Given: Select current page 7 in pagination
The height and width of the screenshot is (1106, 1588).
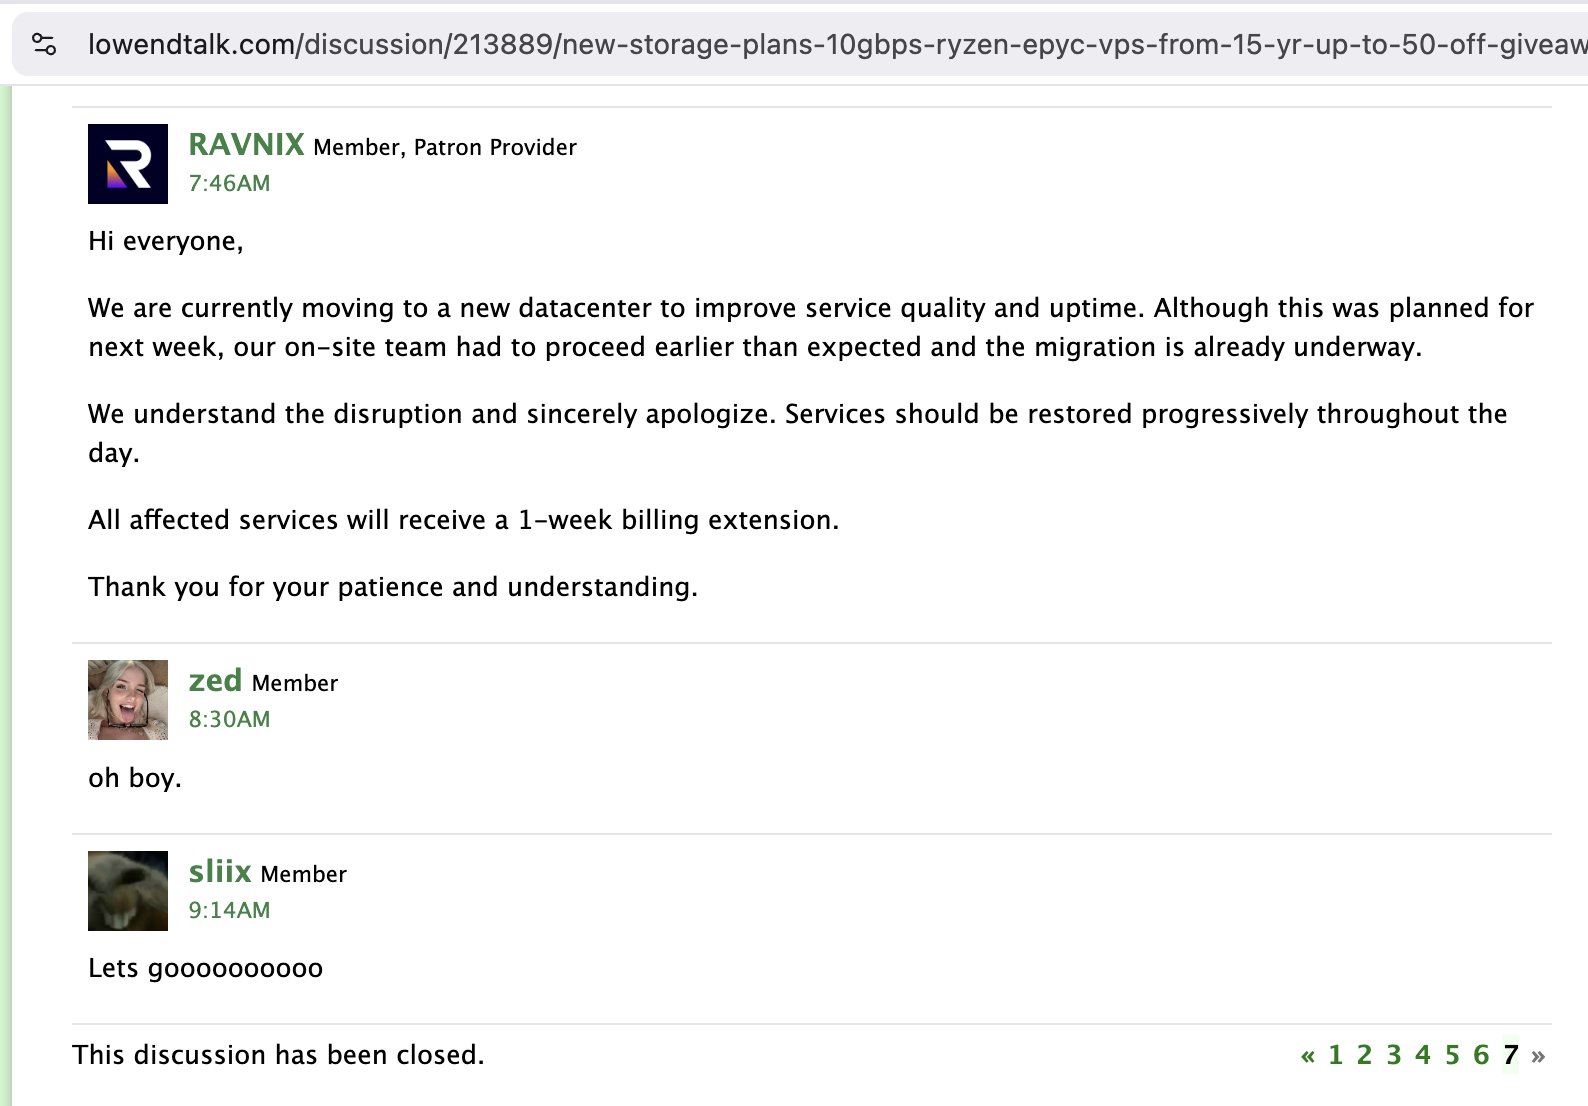Looking at the screenshot, I should (x=1511, y=1055).
